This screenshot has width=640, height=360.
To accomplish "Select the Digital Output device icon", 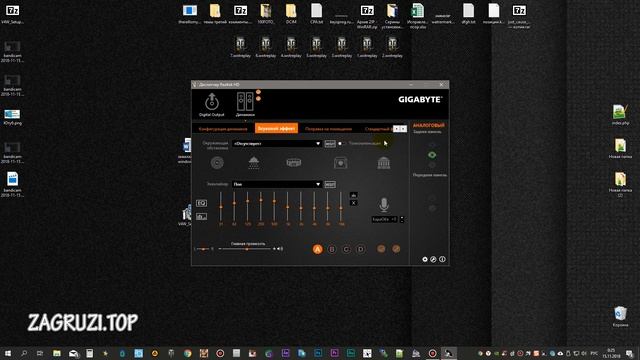I will point(211,104).
